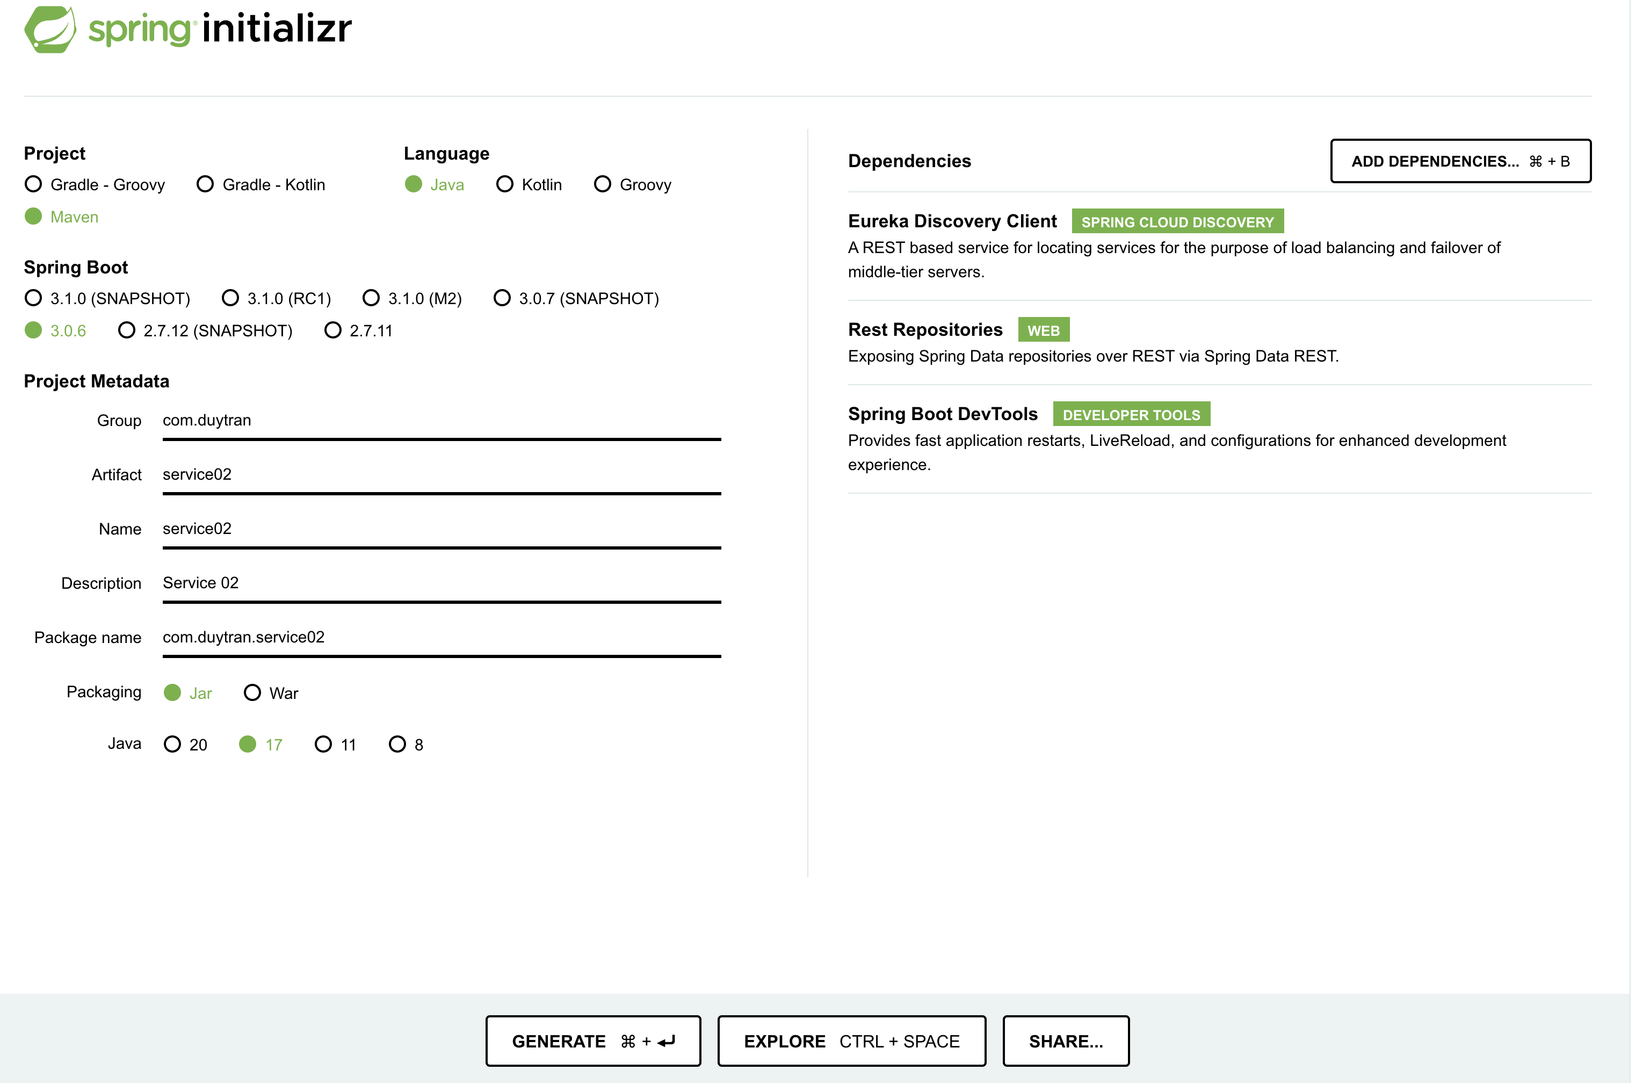Switch packaging to War
Screen dimensions: 1650x1083
[x=253, y=692]
